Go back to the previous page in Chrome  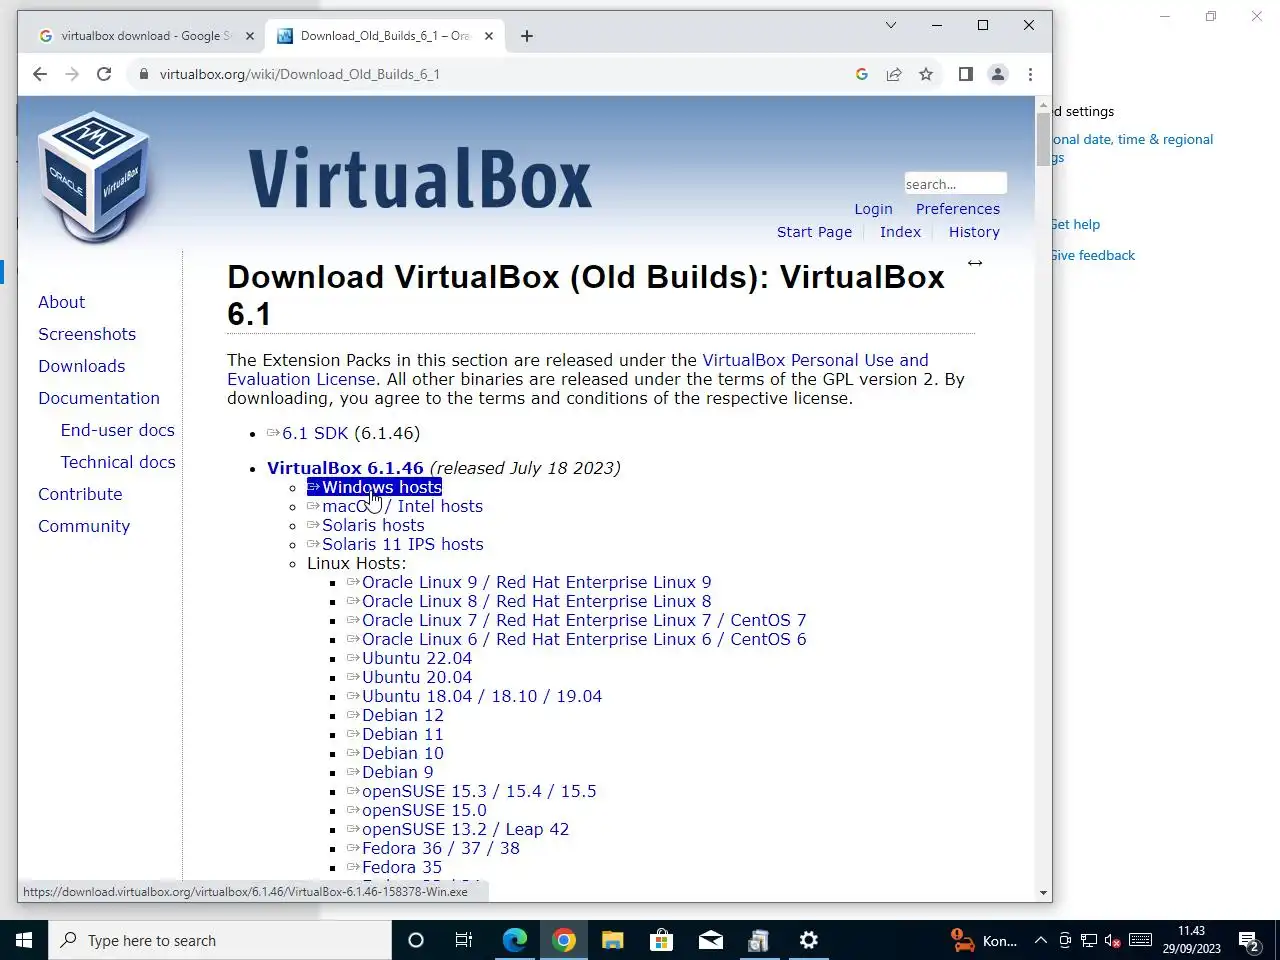40,74
